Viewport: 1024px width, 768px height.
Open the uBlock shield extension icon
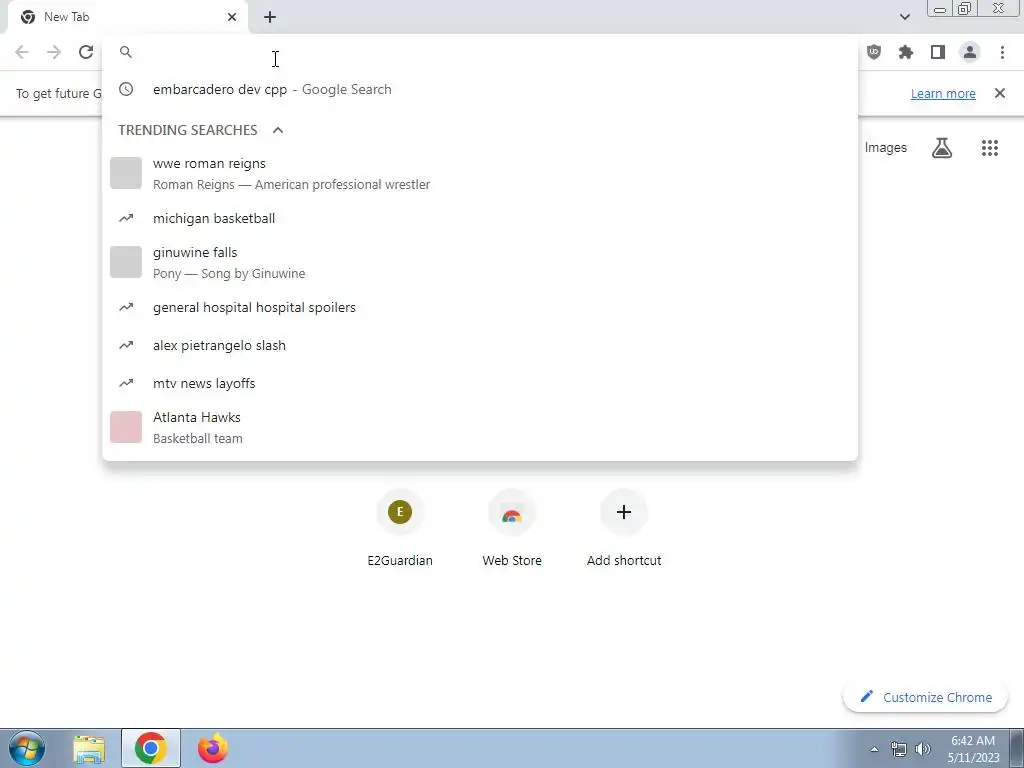[x=874, y=52]
